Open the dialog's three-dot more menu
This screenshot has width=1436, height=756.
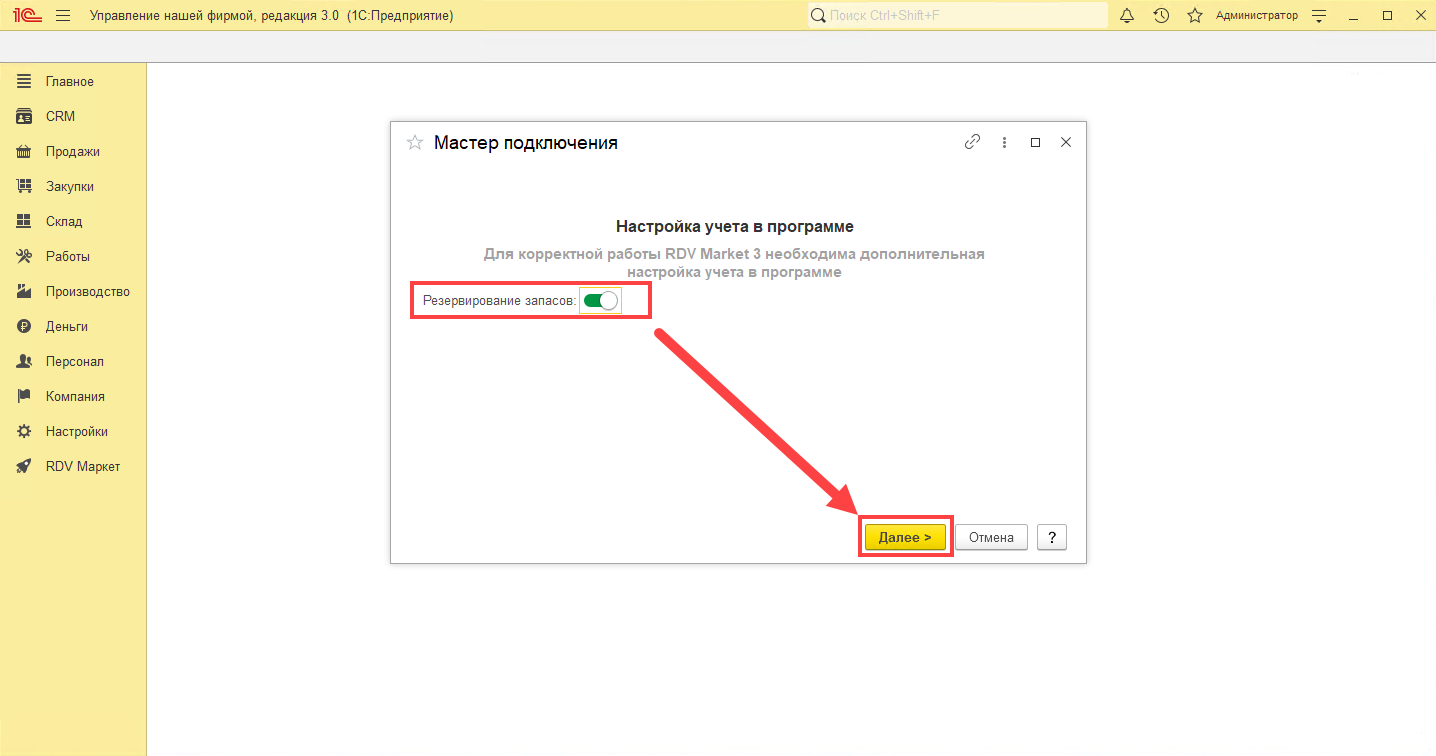[x=1004, y=142]
